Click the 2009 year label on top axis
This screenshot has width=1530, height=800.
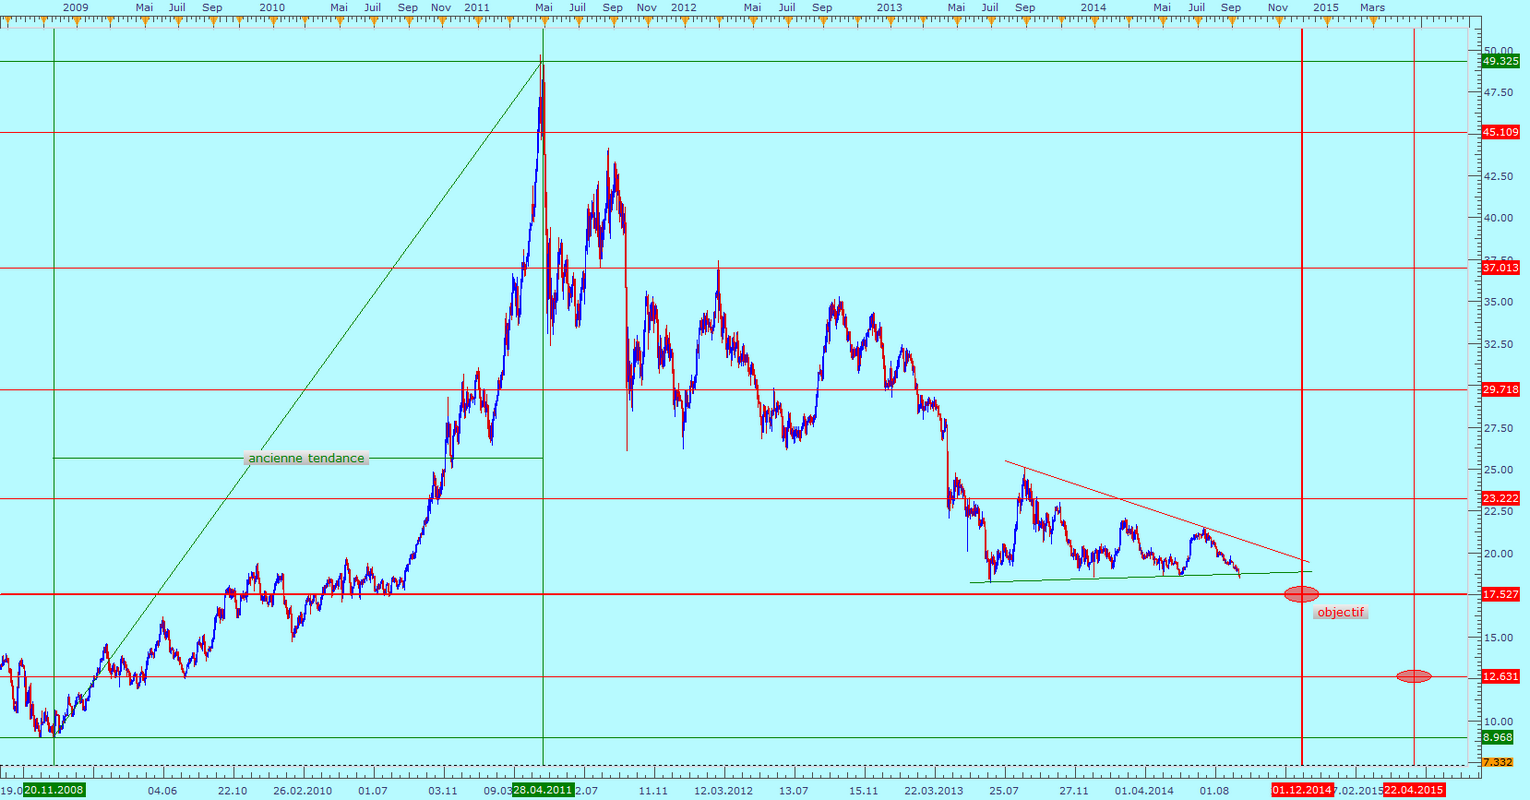click(75, 7)
